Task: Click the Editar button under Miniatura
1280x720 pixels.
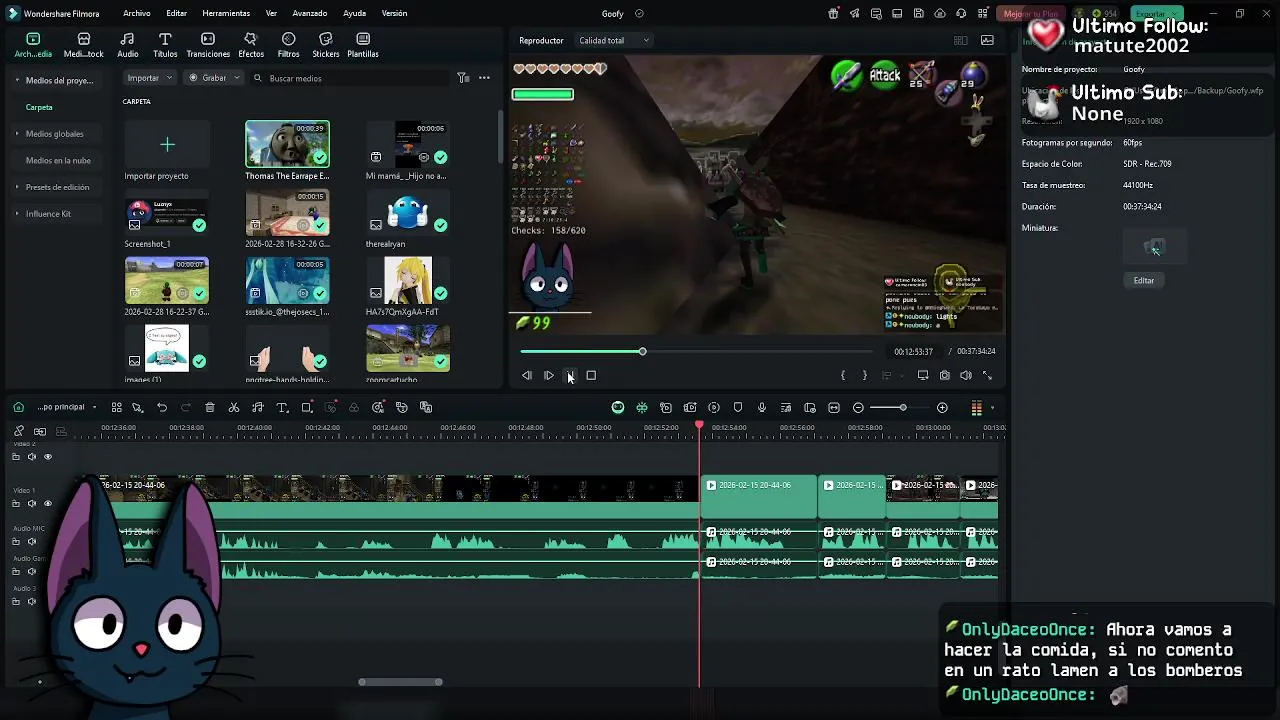Action: (x=1144, y=281)
